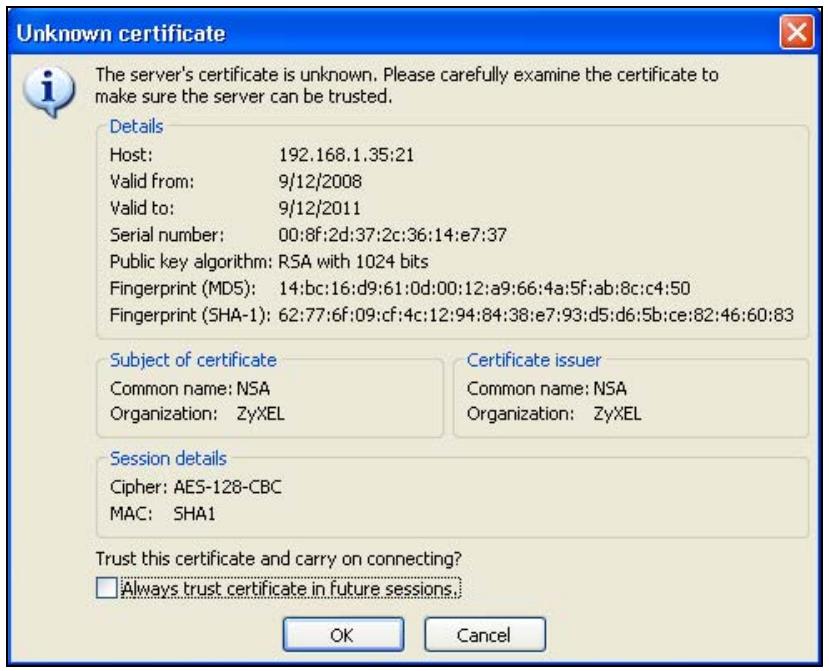Cancel the unknown certificate dialog
This screenshot has width=829, height=671.
pyautogui.click(x=484, y=635)
